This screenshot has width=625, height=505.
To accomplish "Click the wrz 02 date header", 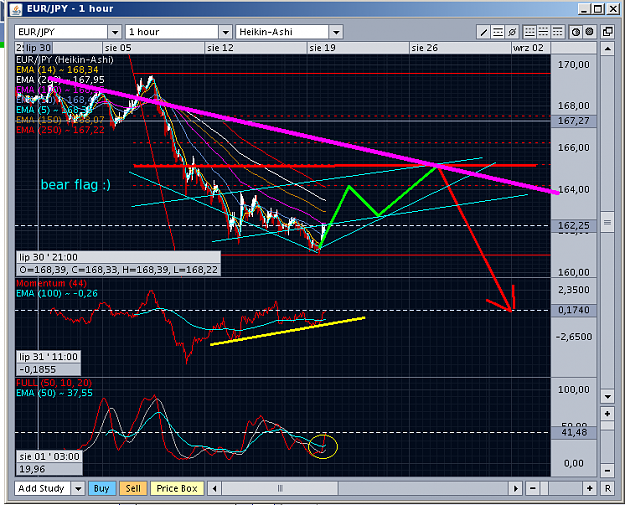I will click(529, 48).
